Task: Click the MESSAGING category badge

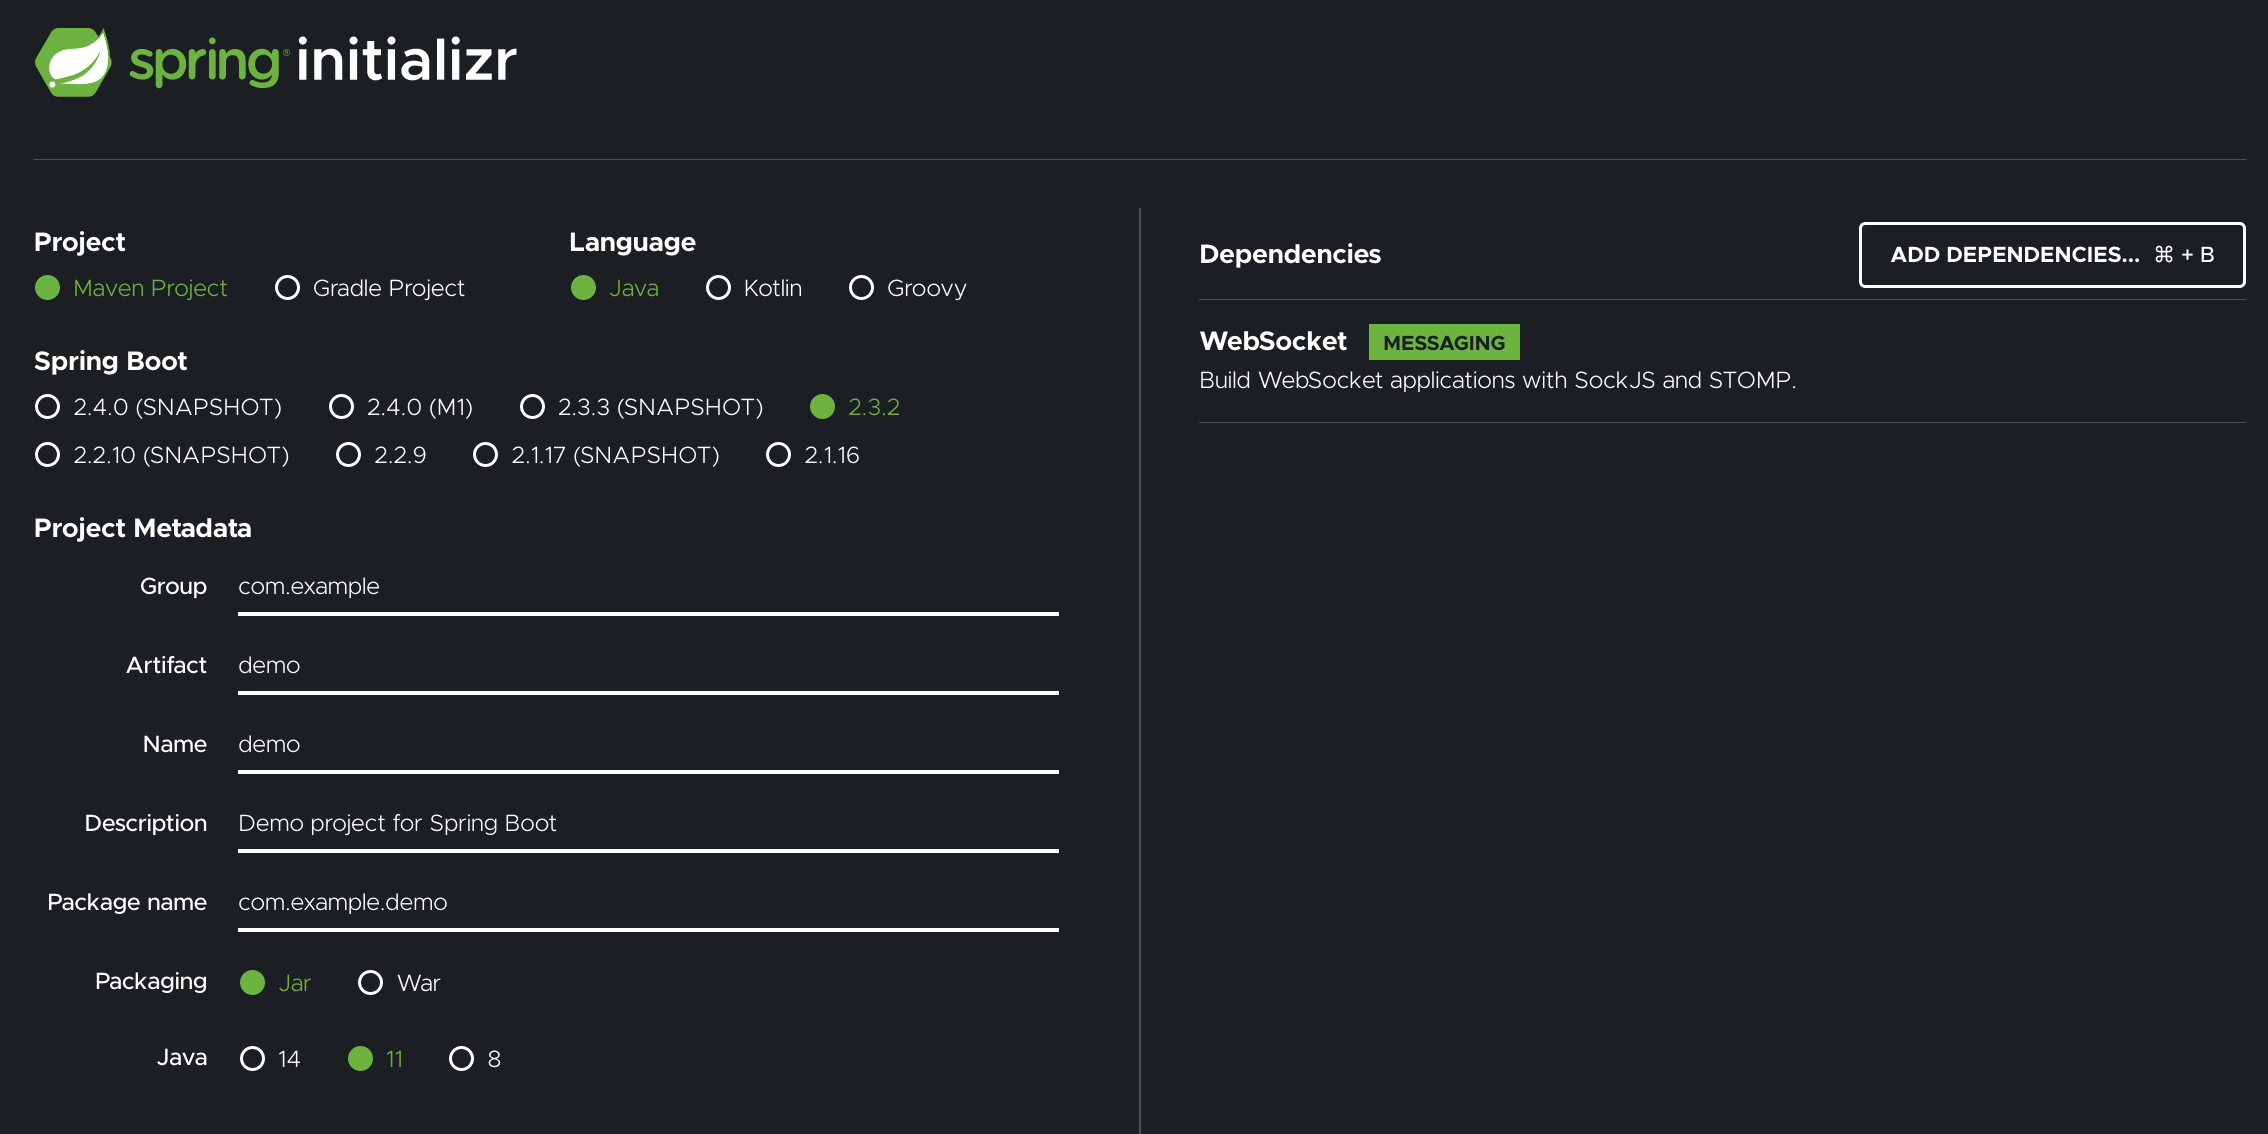Action: (1443, 342)
